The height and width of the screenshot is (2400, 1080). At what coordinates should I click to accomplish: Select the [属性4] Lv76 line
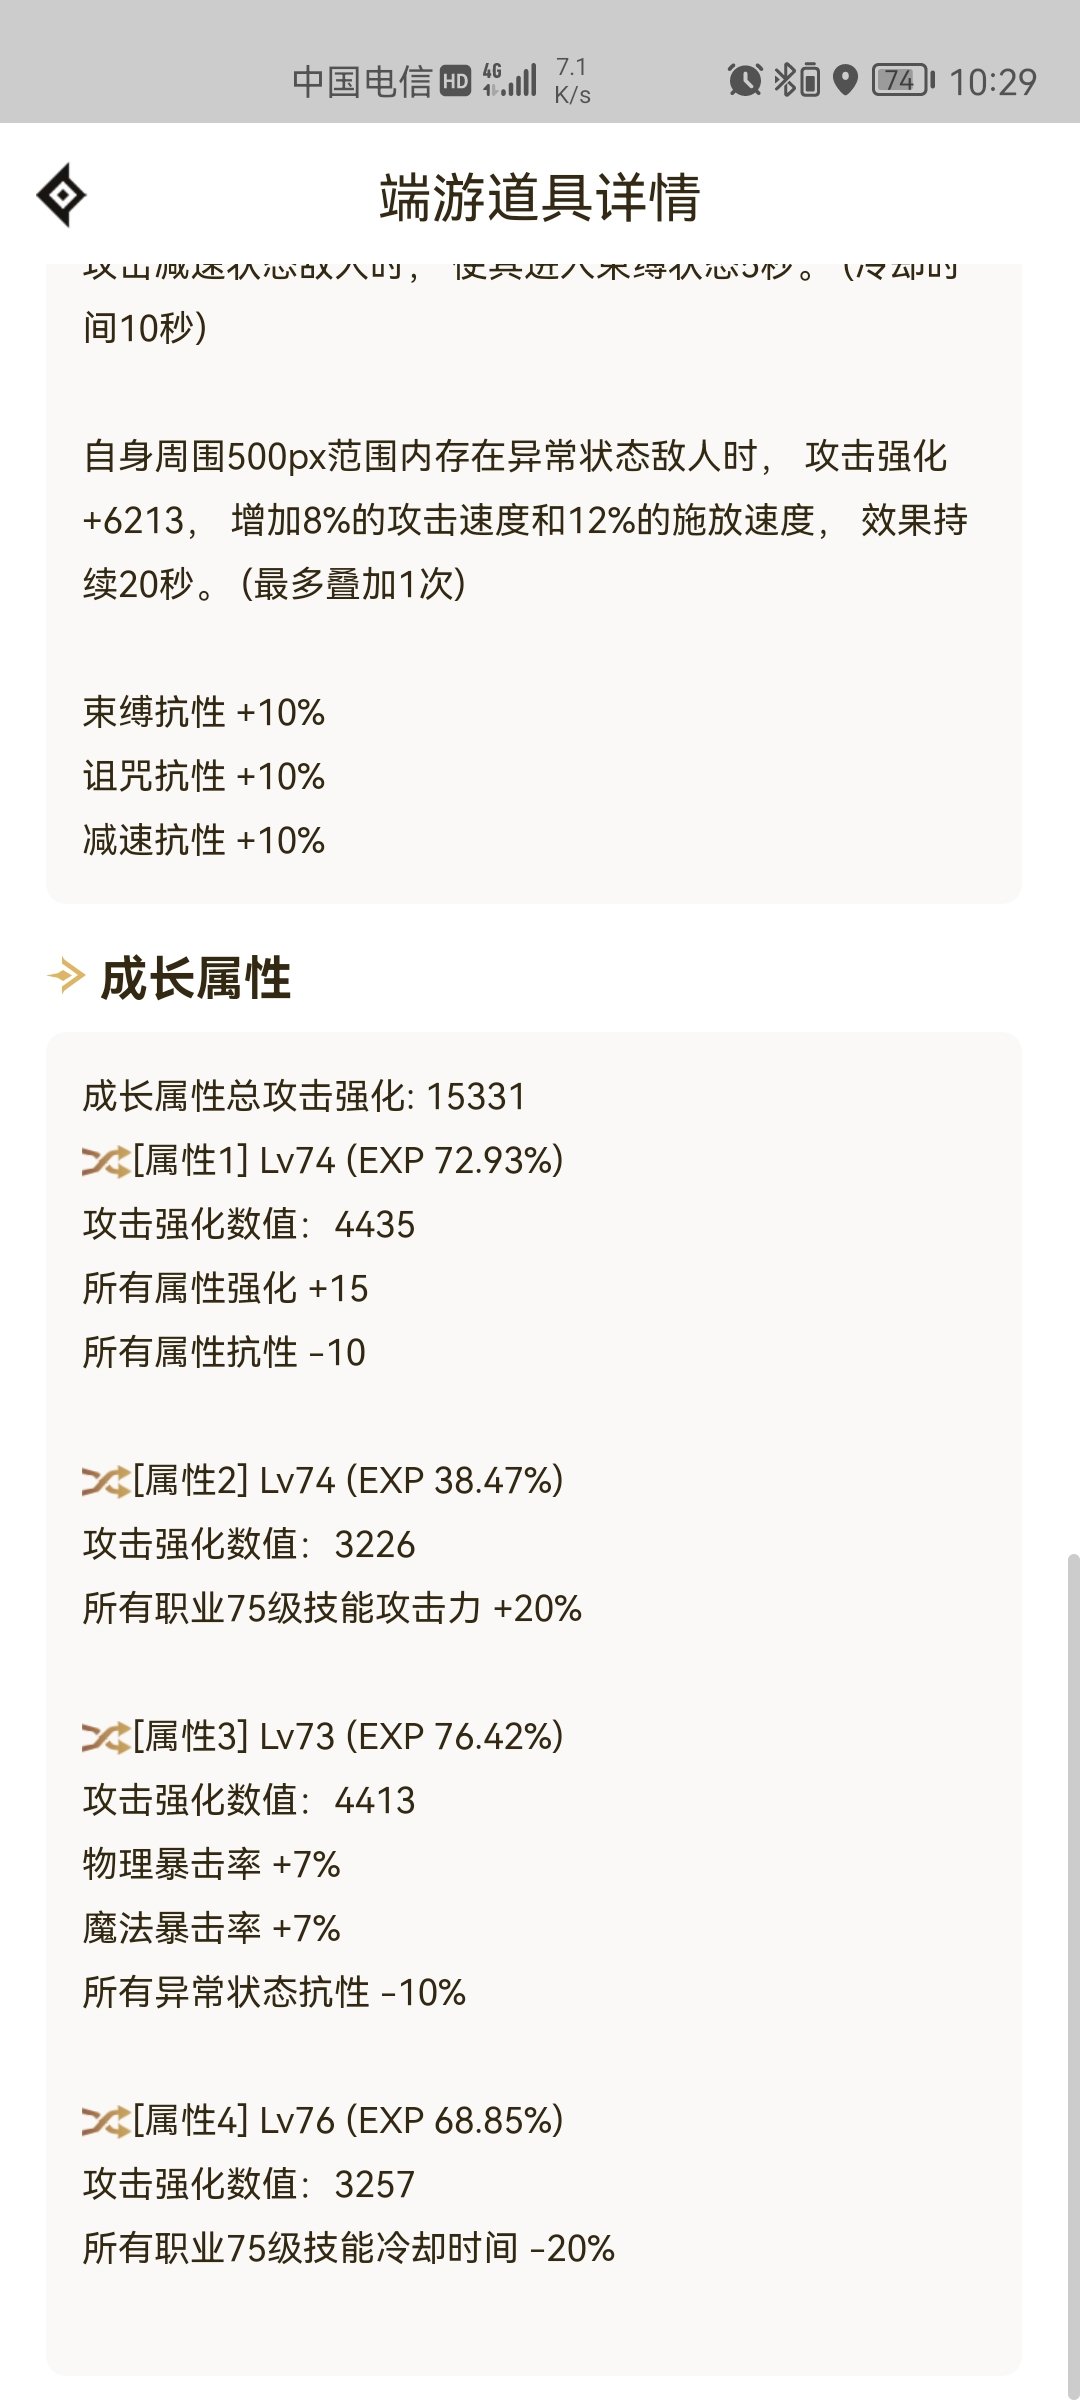[x=323, y=2121]
